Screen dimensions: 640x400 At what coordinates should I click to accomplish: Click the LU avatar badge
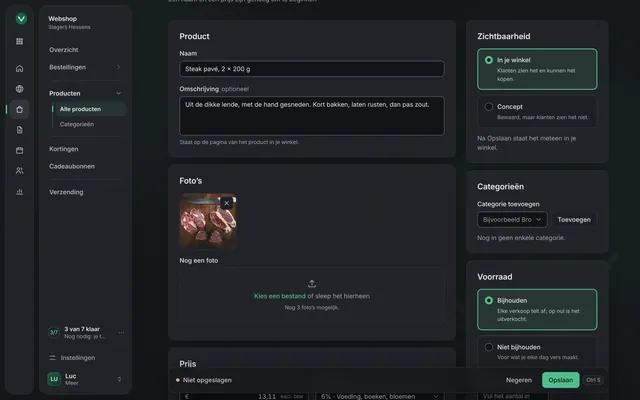click(x=54, y=379)
